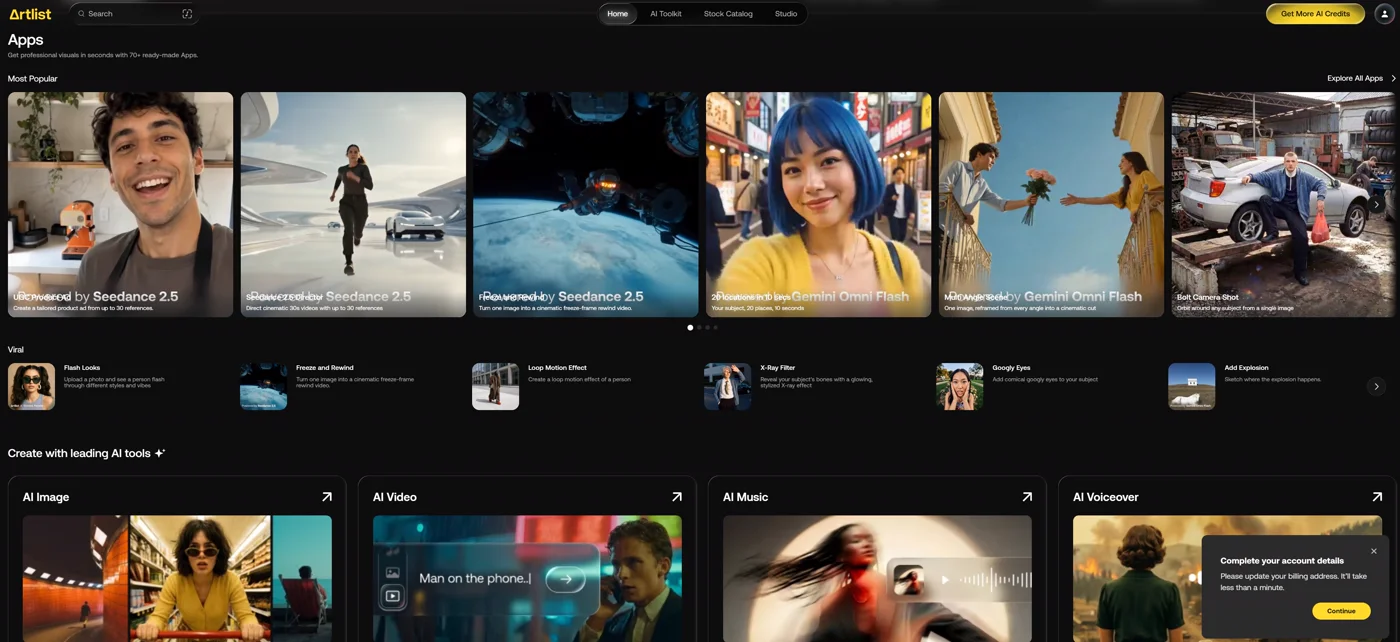Select second carousel pagination dot
Image resolution: width=1400 pixels, height=642 pixels.
699,327
